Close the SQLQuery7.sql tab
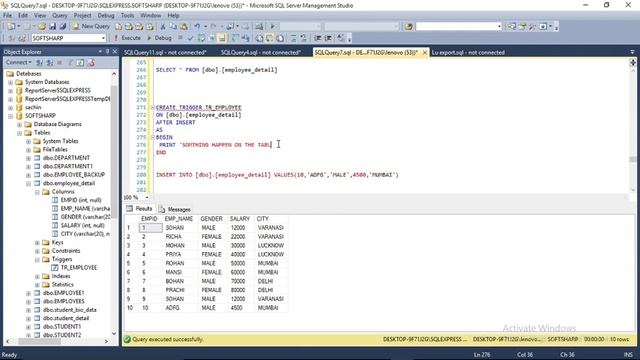Screen dimensions: 640x360 [x=424, y=53]
